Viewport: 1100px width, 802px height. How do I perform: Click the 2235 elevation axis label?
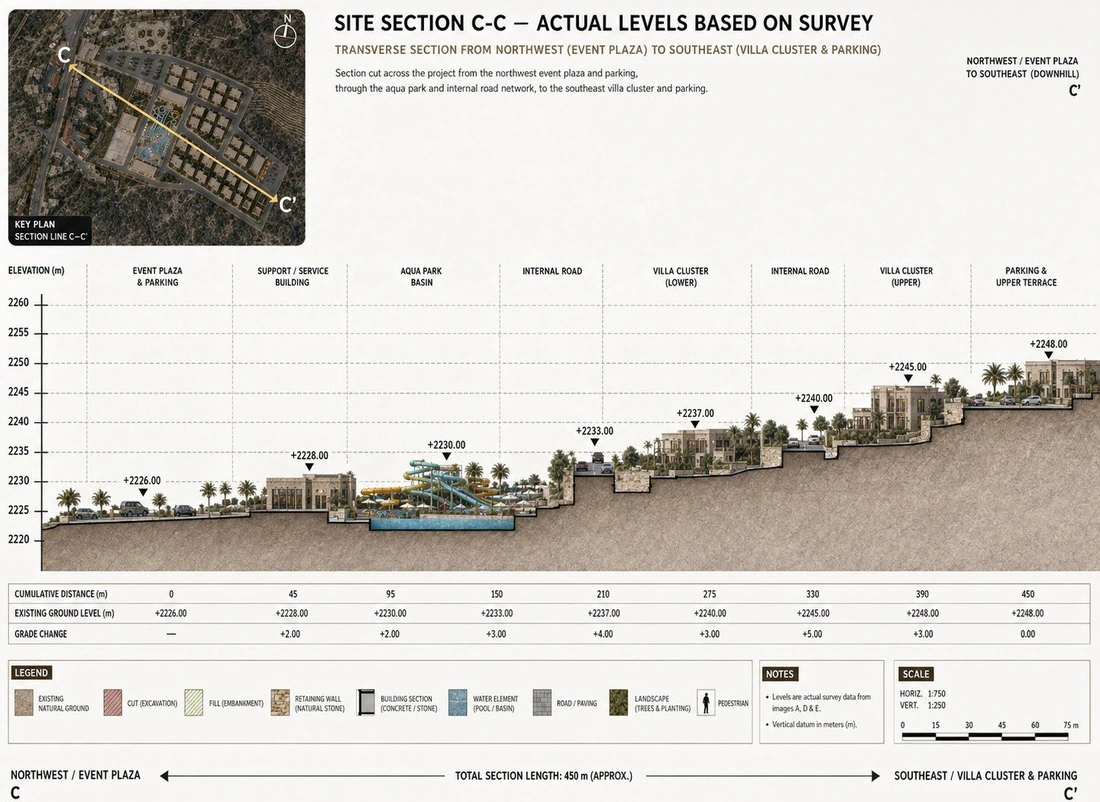coord(19,451)
